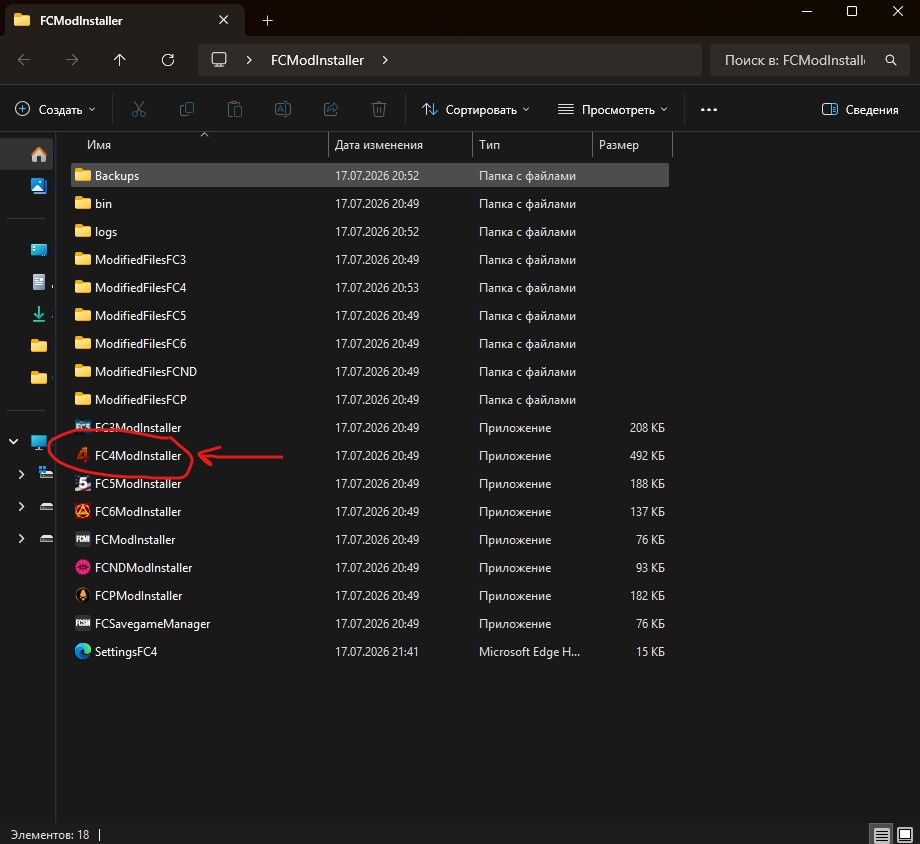Sort by Размер column header
This screenshot has width=920, height=844.
(632, 144)
